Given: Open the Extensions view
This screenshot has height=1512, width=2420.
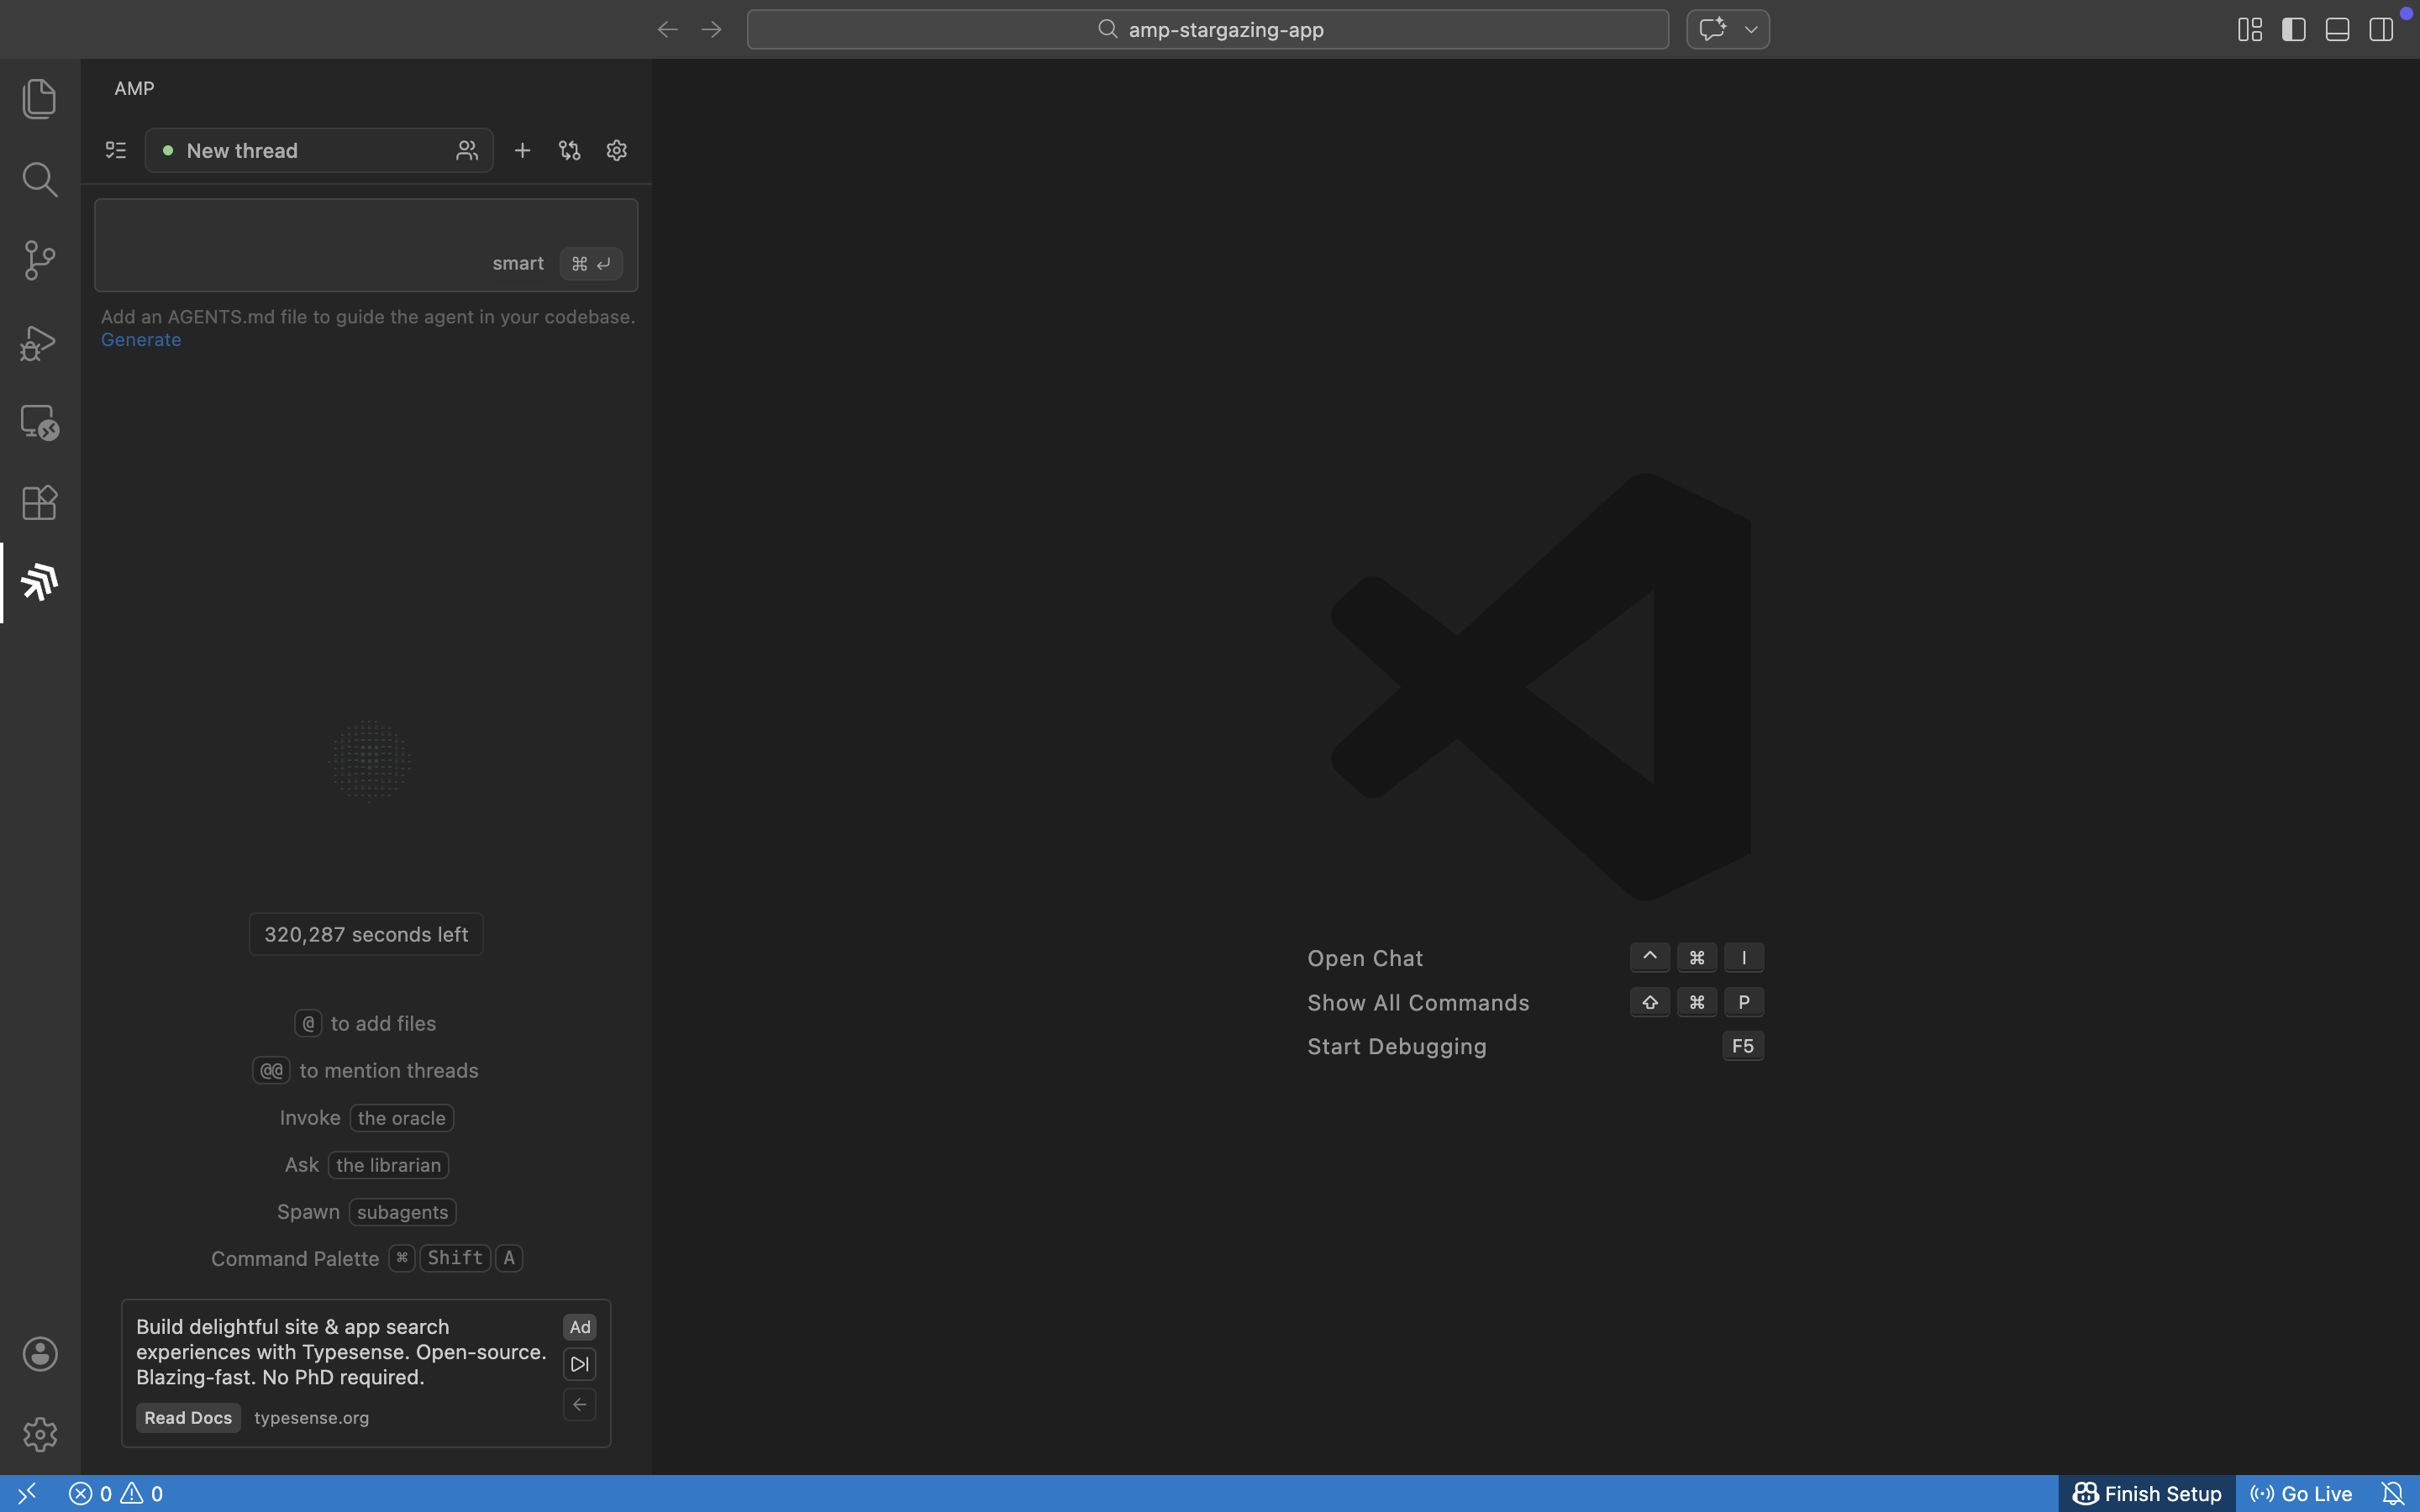Looking at the screenshot, I should click(x=39, y=502).
